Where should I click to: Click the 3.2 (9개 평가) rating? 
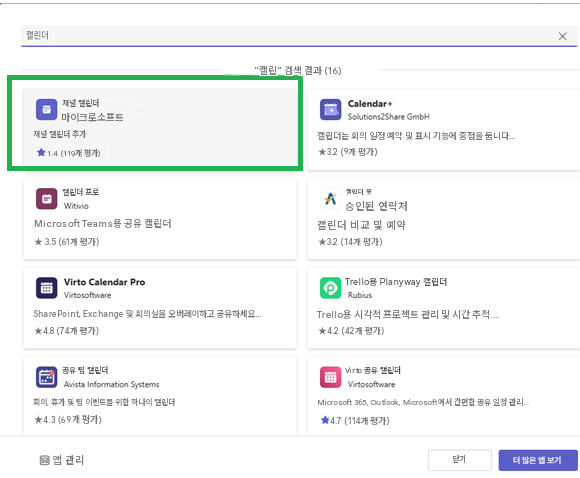coord(348,152)
